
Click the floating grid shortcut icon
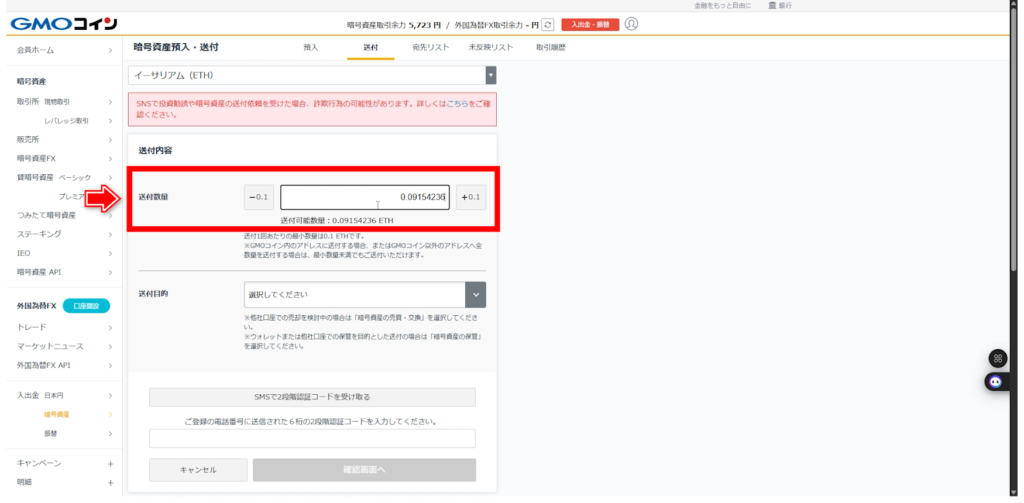(996, 358)
